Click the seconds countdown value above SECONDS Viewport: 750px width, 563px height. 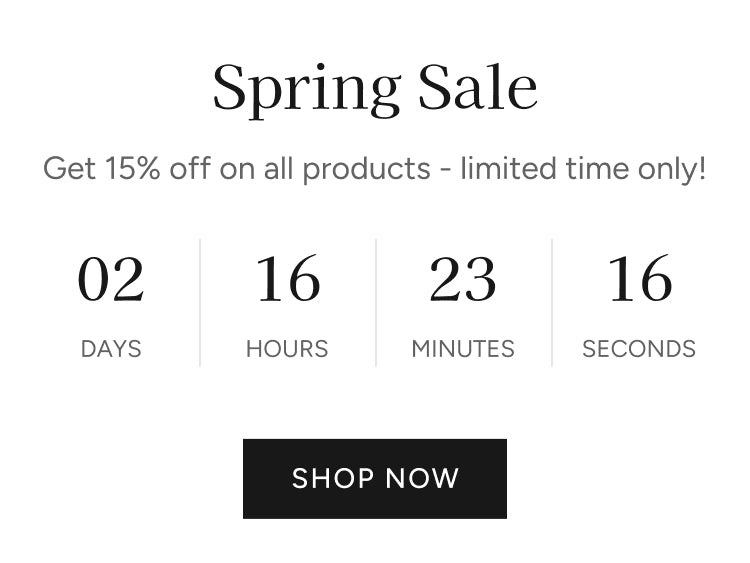pyautogui.click(x=639, y=279)
